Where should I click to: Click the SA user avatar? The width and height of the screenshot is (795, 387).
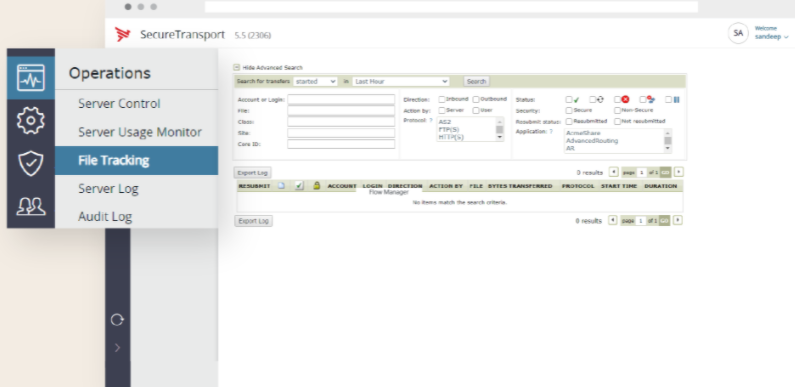point(738,33)
